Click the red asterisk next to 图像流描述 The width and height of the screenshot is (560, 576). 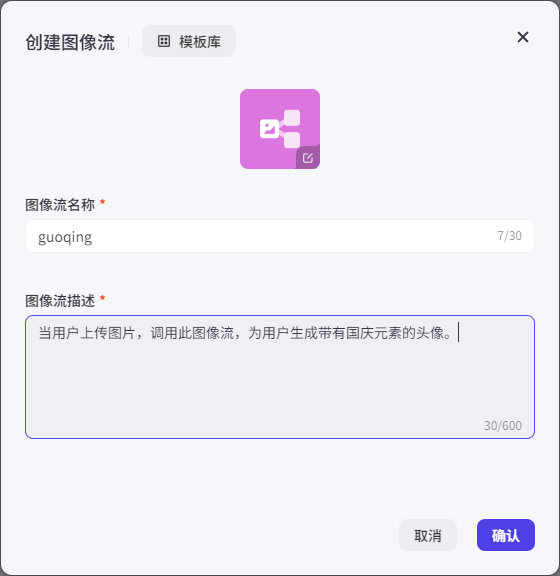pyautogui.click(x=103, y=298)
